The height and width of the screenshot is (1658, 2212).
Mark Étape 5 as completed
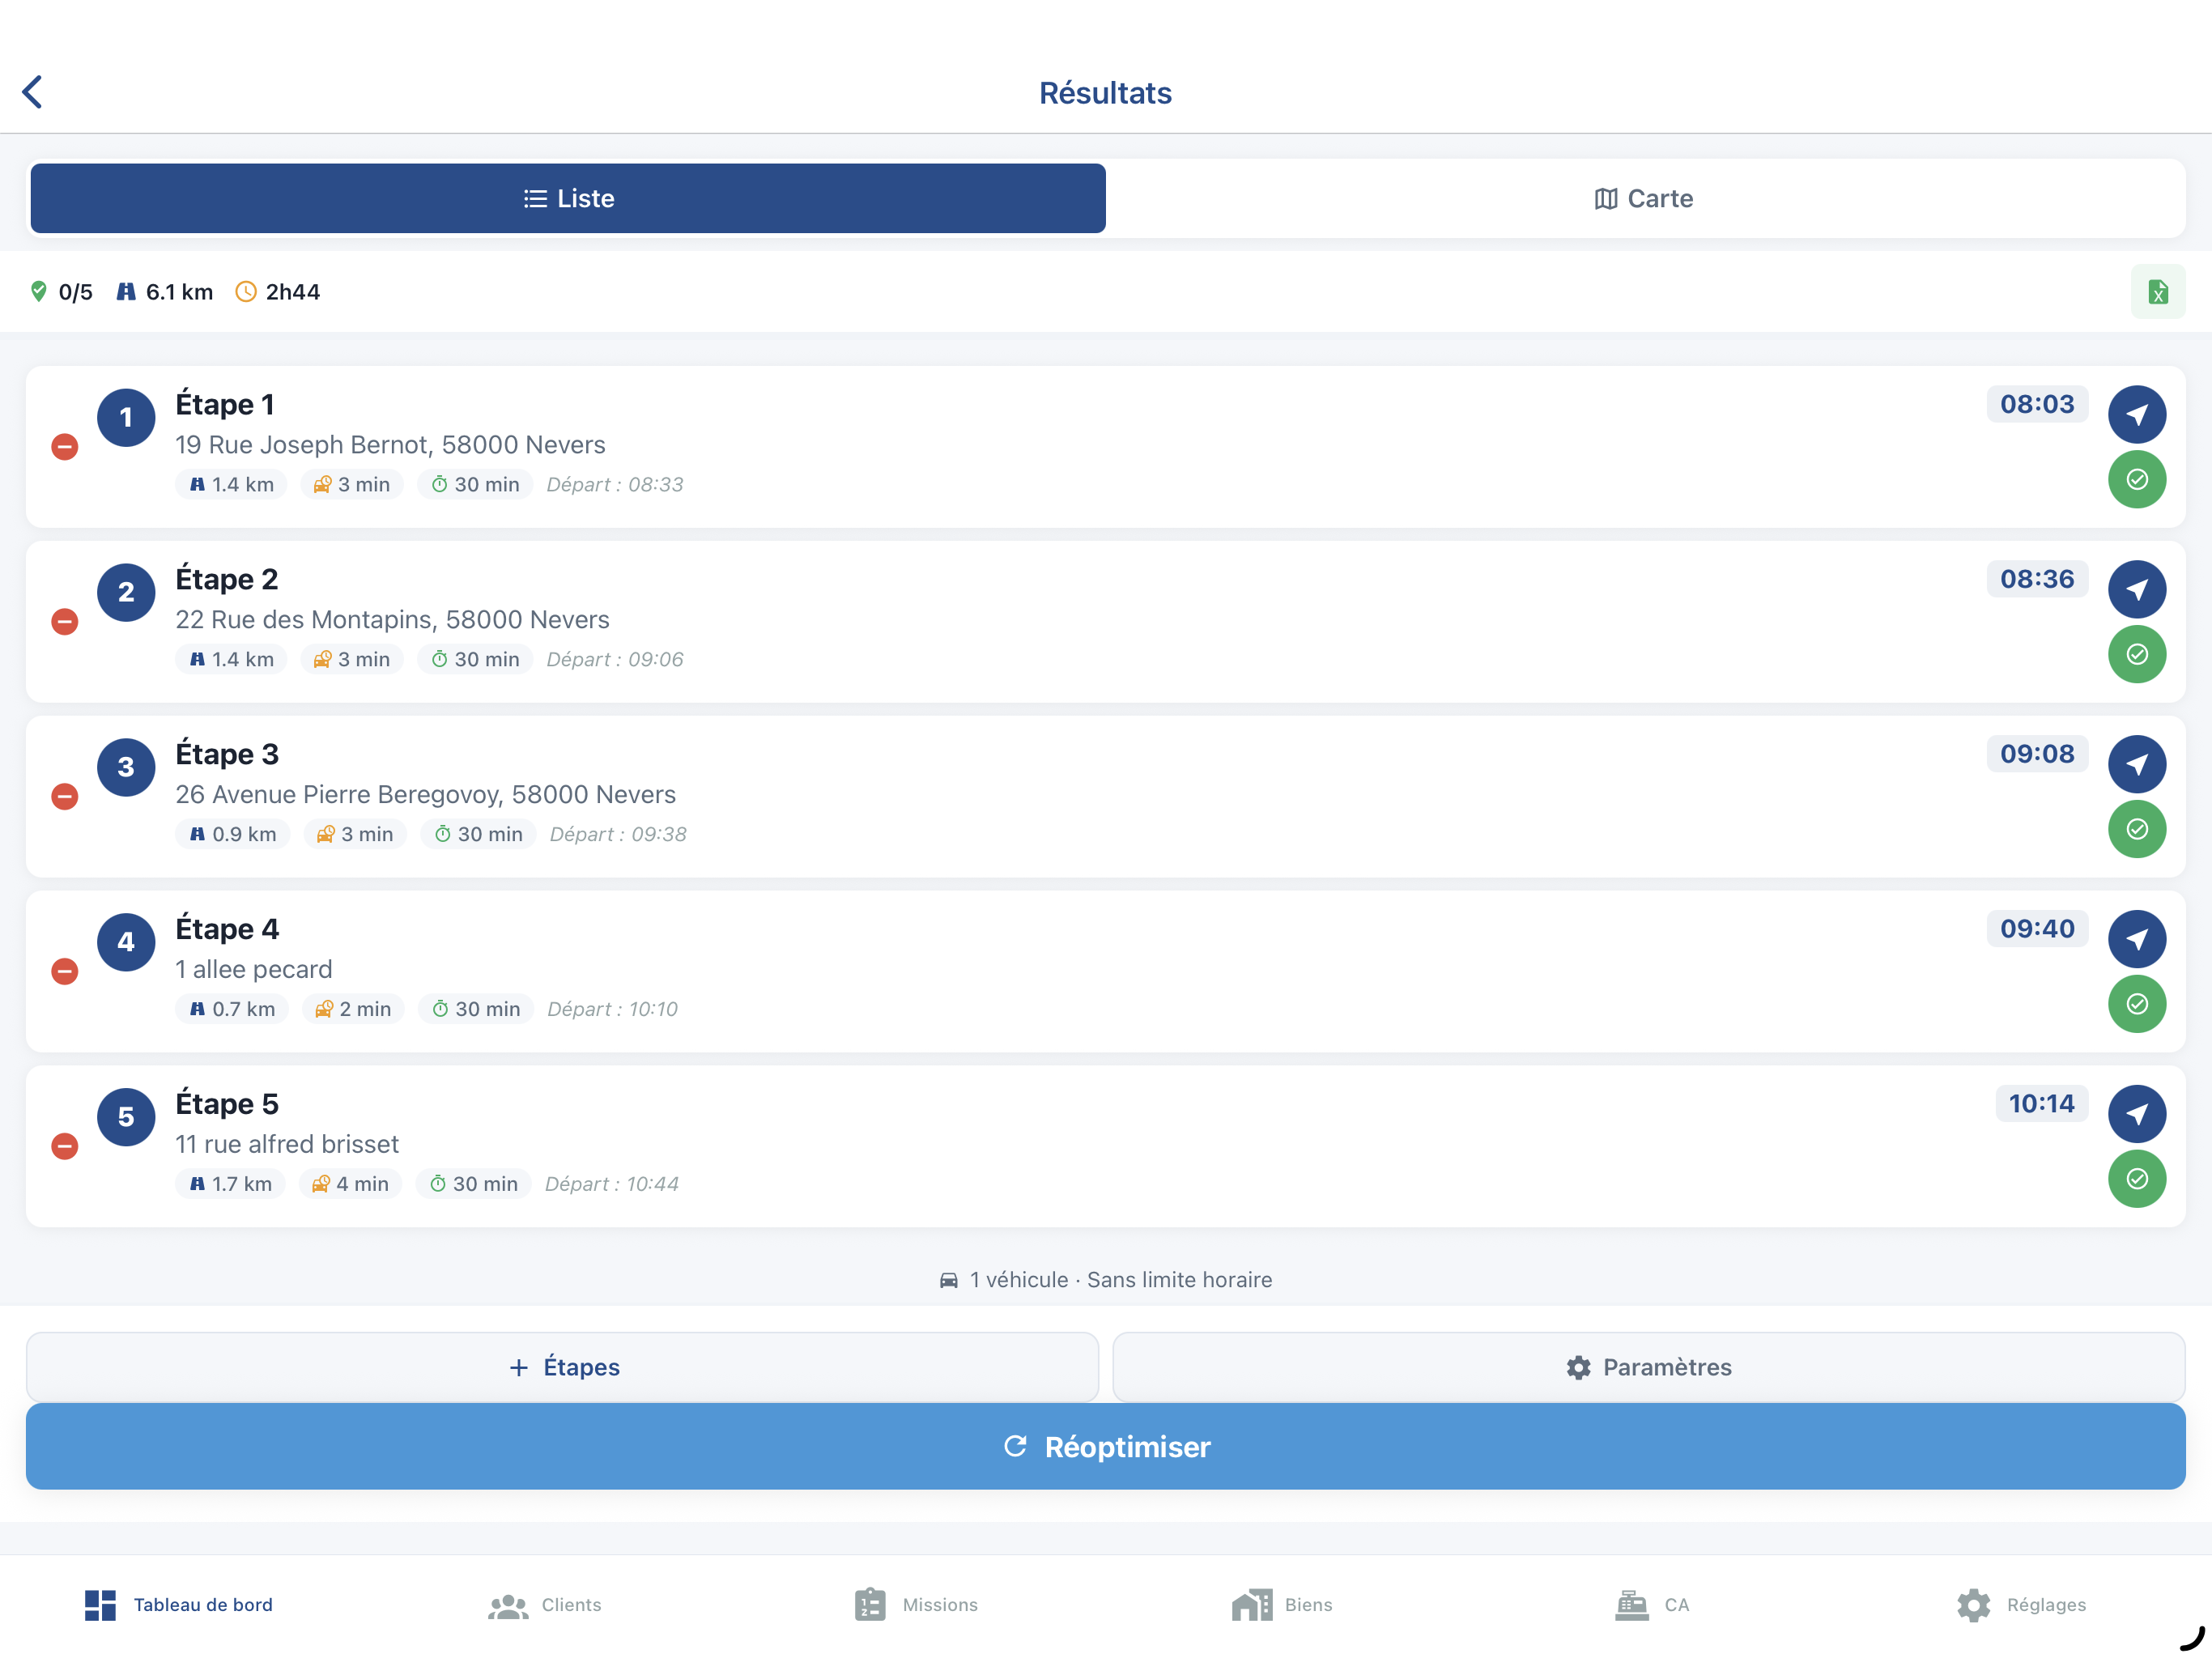tap(2137, 1178)
